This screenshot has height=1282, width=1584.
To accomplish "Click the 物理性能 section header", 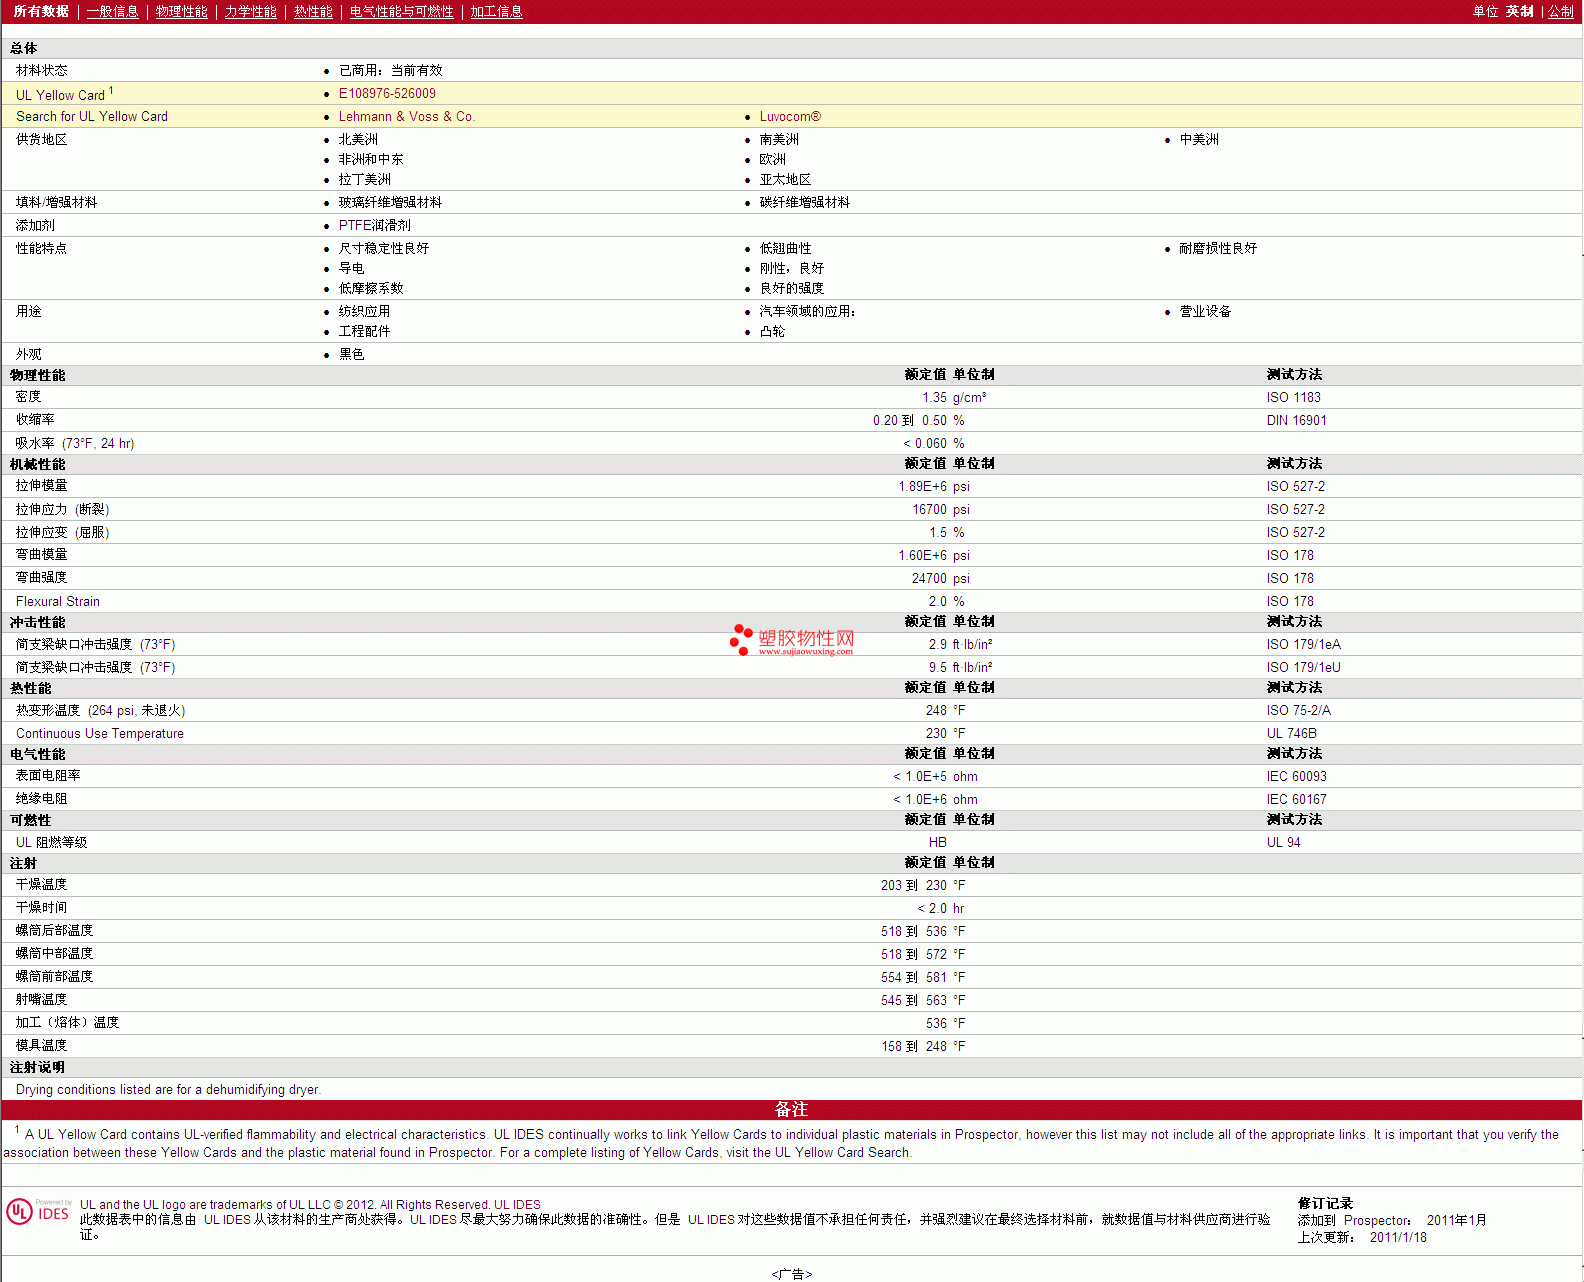I will (x=37, y=375).
